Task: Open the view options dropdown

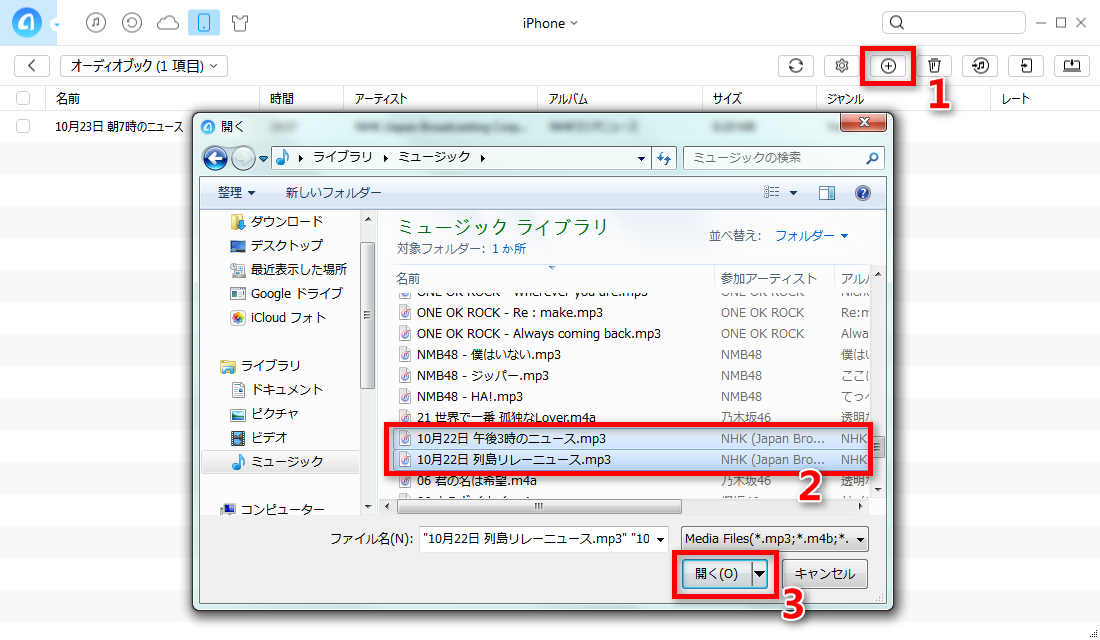Action: [x=793, y=192]
